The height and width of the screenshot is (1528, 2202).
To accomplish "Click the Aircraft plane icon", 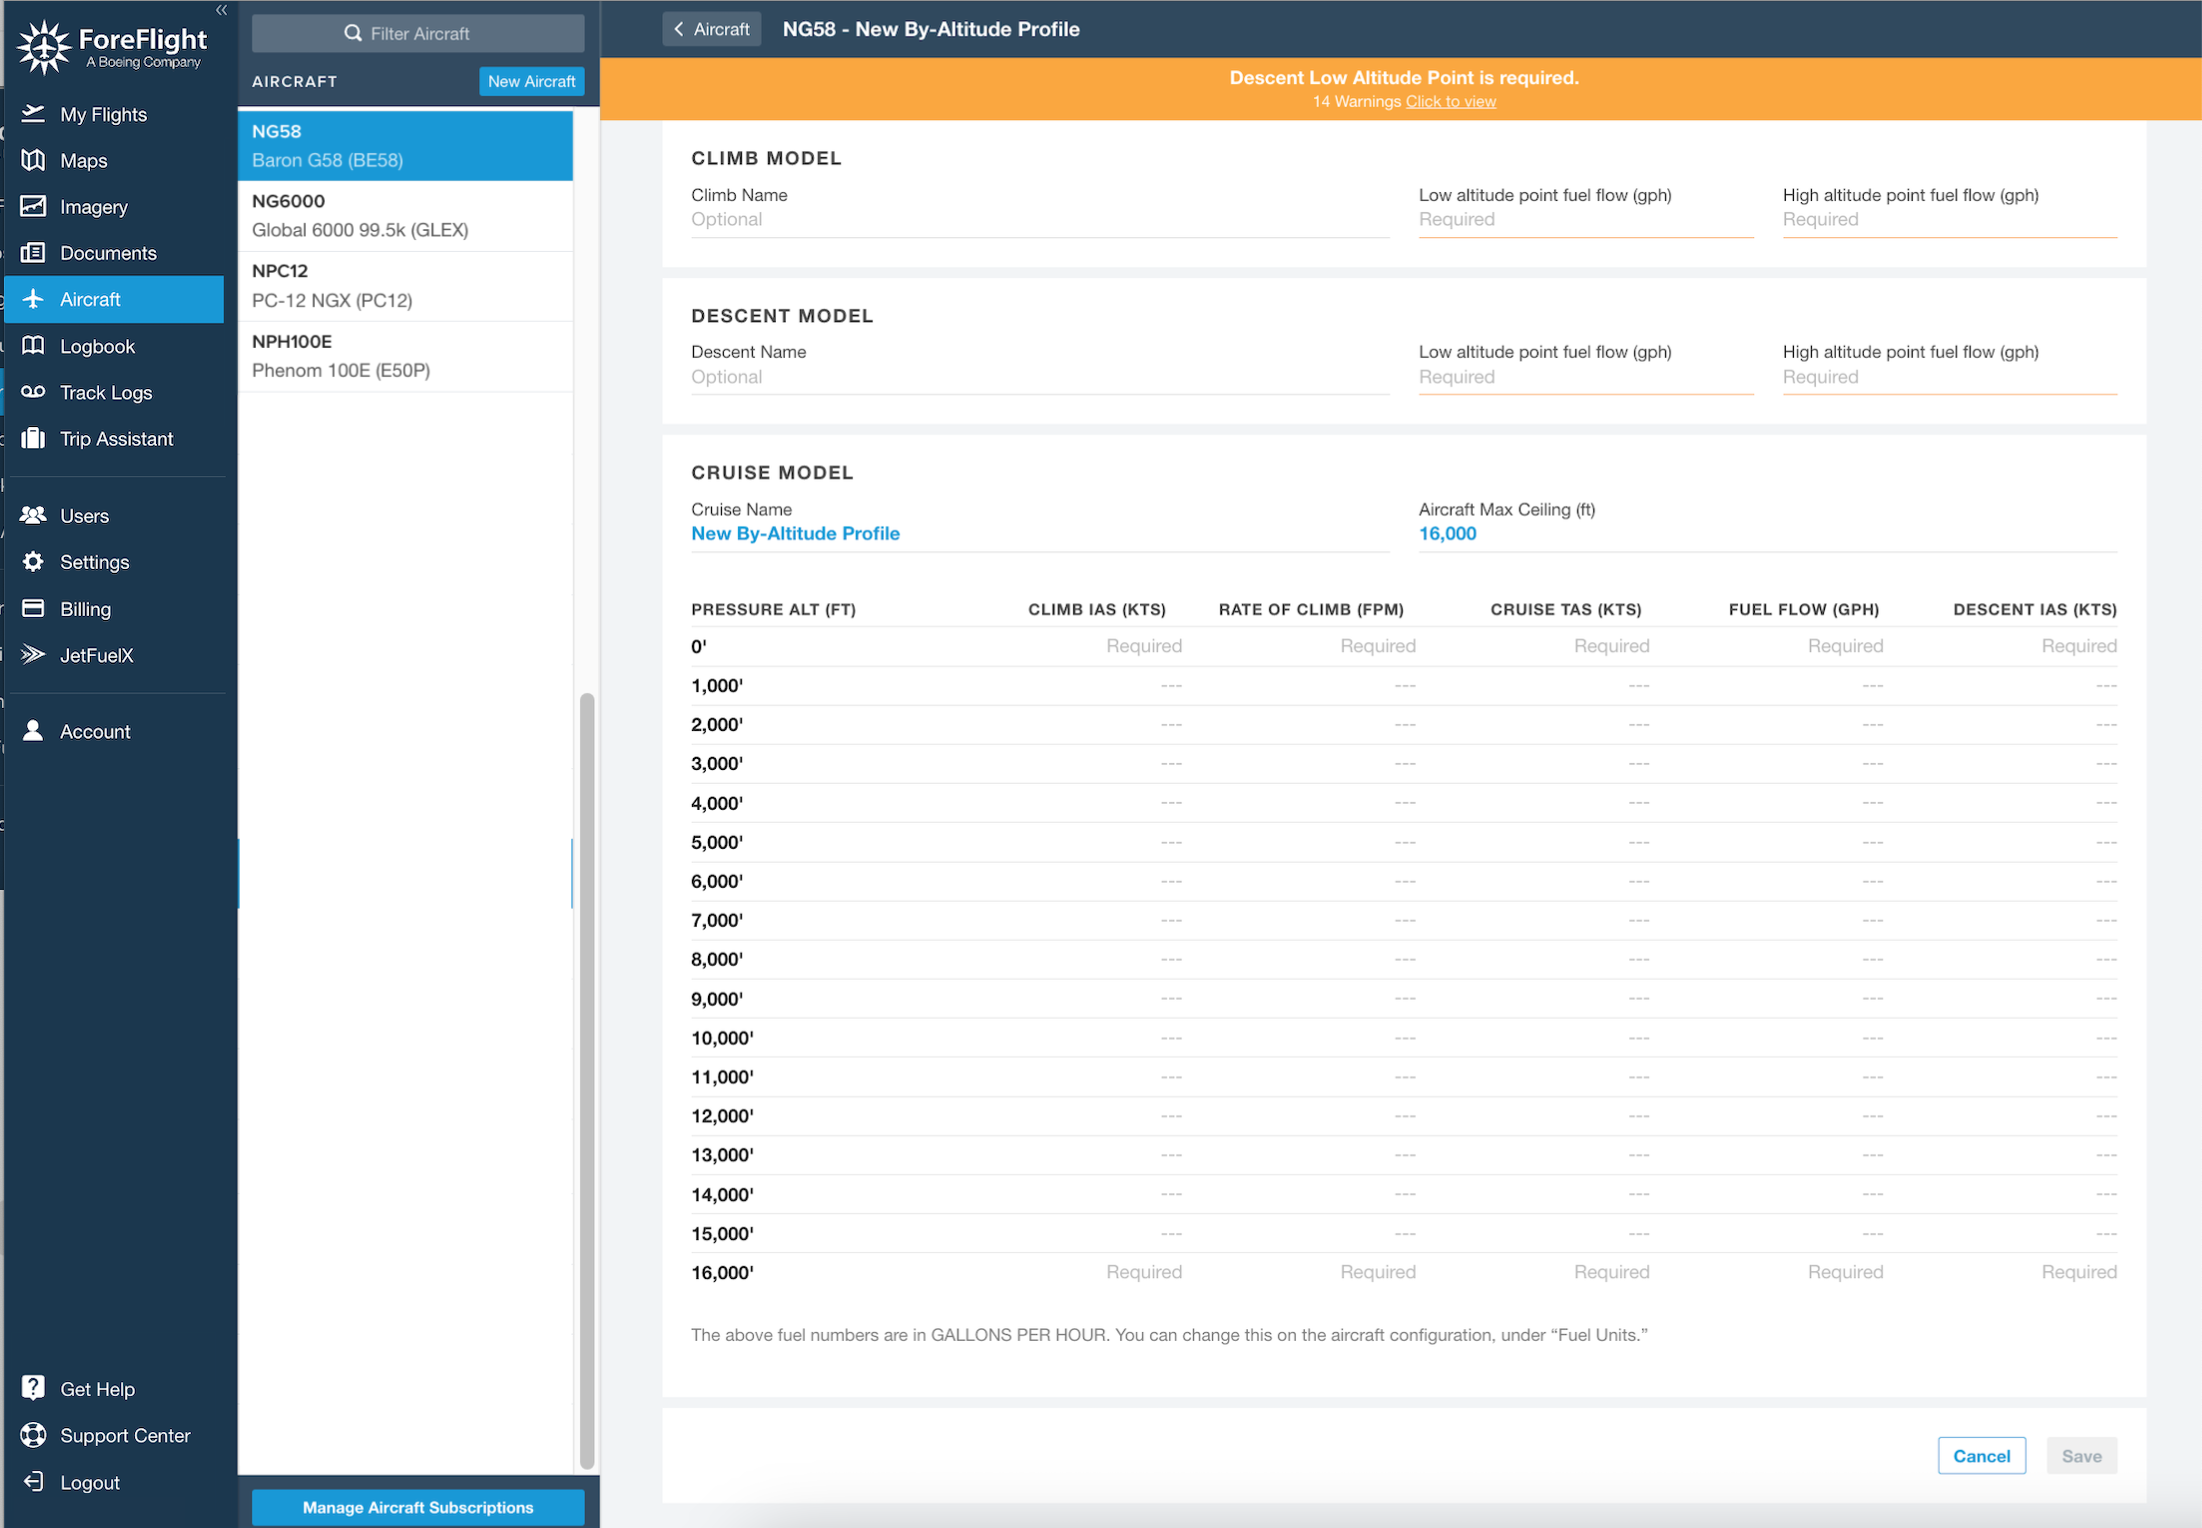I will coord(33,299).
